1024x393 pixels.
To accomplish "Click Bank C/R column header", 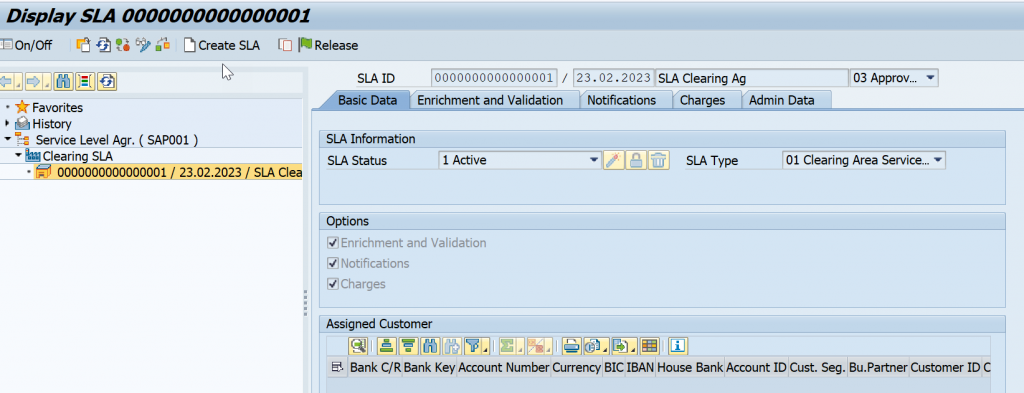I will click(375, 368).
